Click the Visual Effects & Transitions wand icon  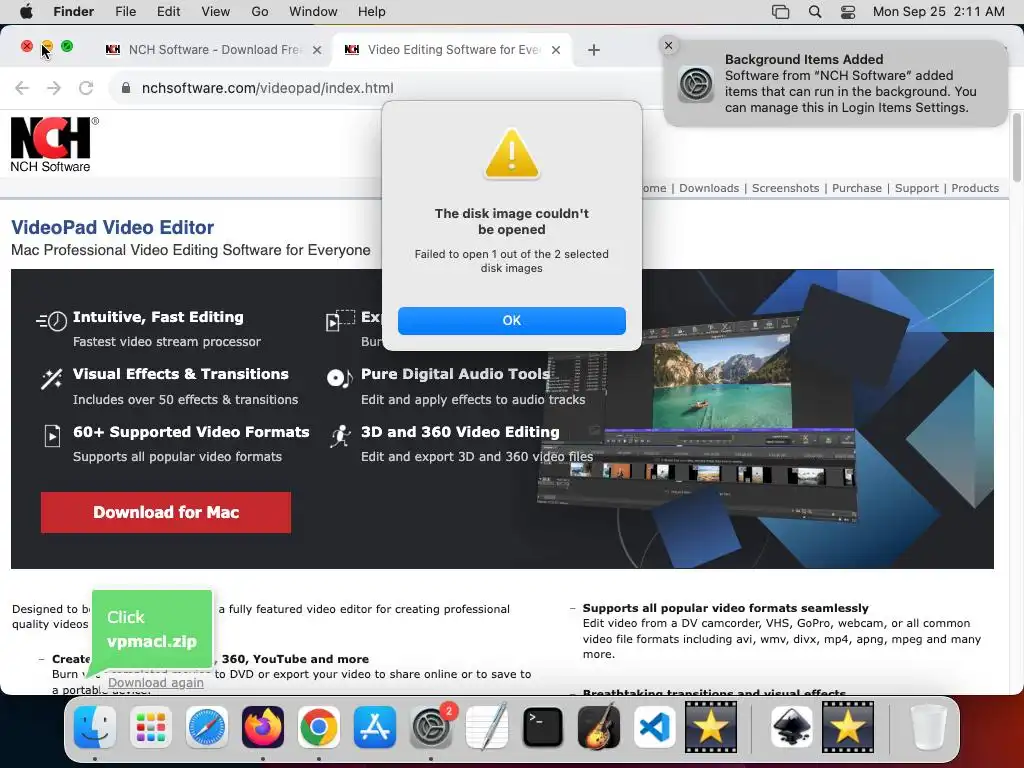pos(52,378)
